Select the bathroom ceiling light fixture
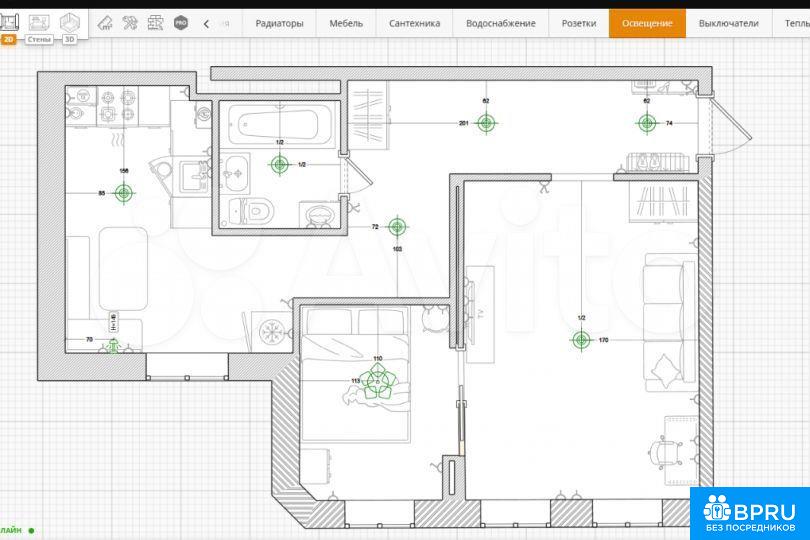Viewport: 810px width, 540px height. tap(279, 164)
